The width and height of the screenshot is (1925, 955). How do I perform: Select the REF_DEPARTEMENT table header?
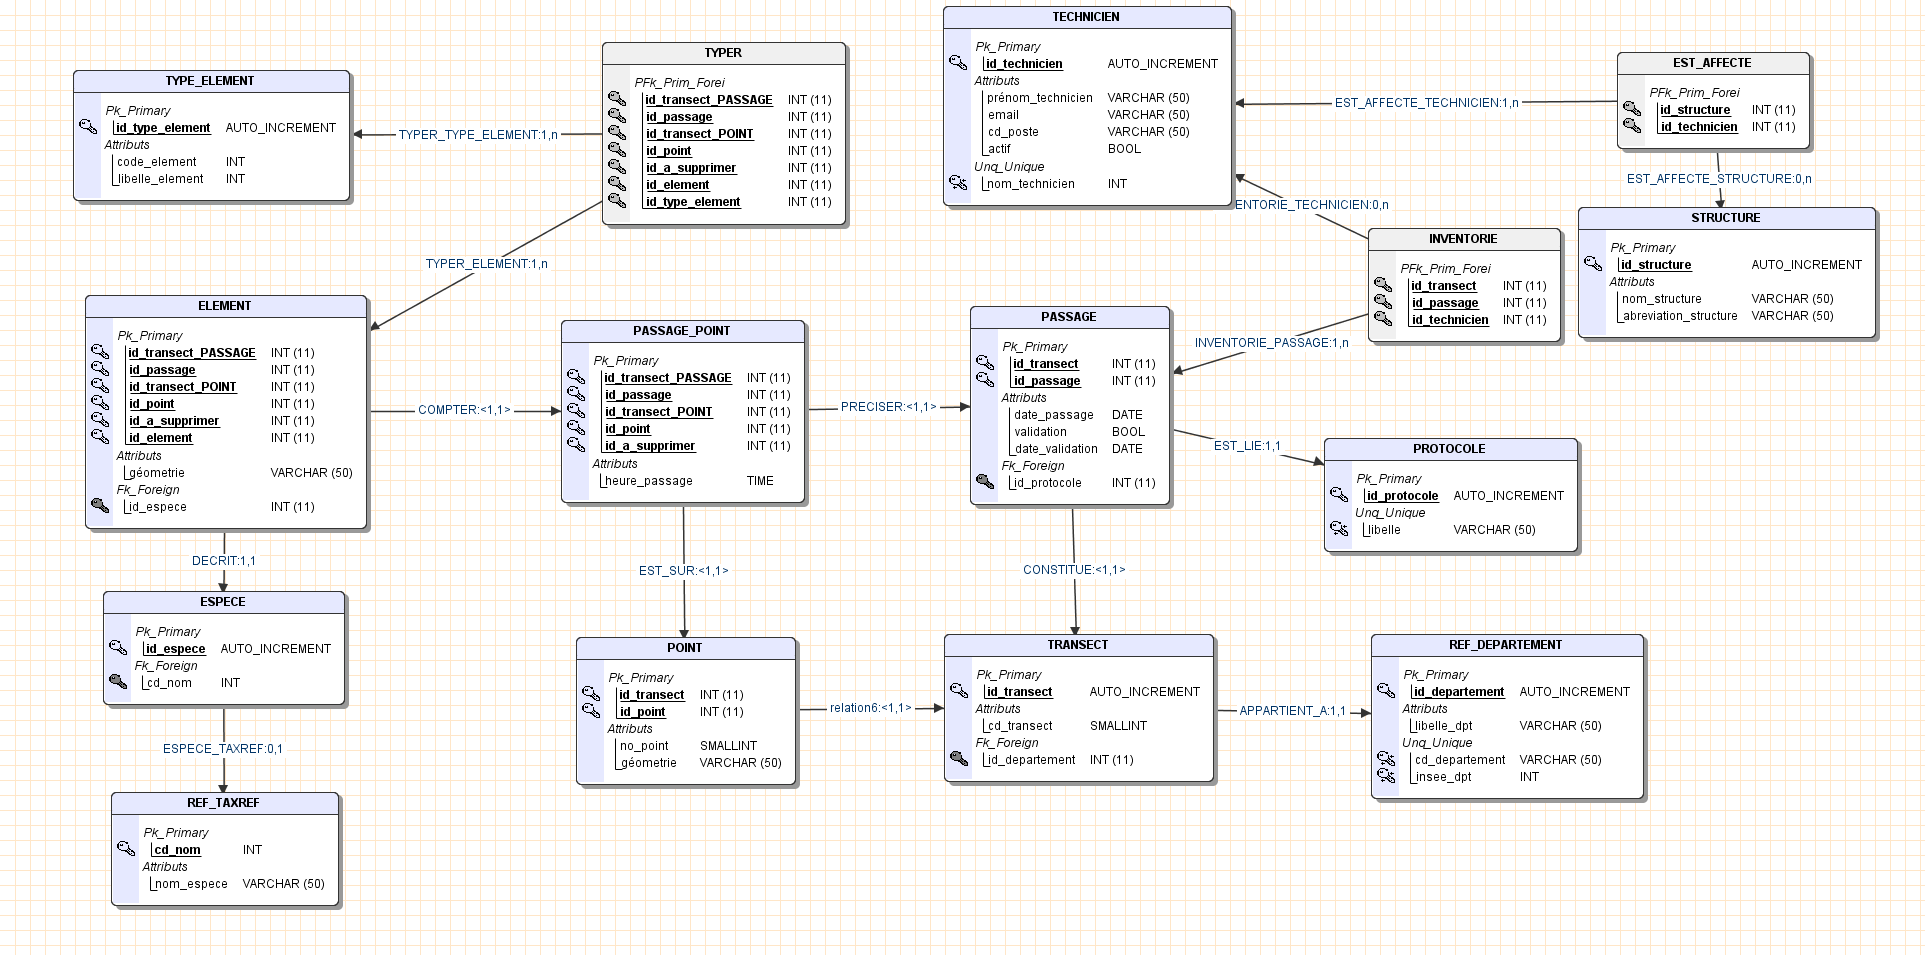(x=1507, y=645)
